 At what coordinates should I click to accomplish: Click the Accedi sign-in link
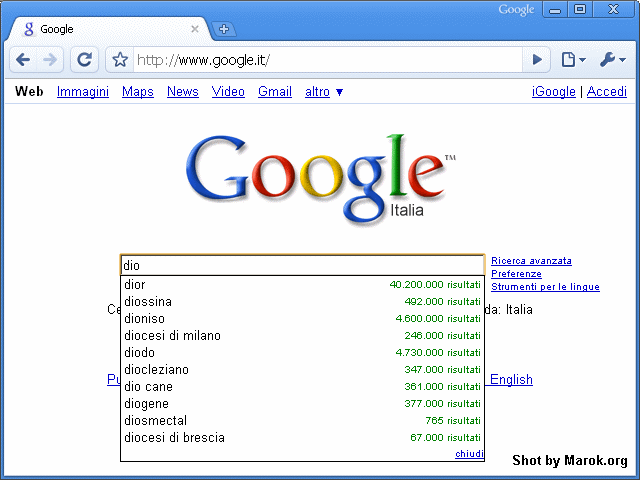pyautogui.click(x=607, y=91)
